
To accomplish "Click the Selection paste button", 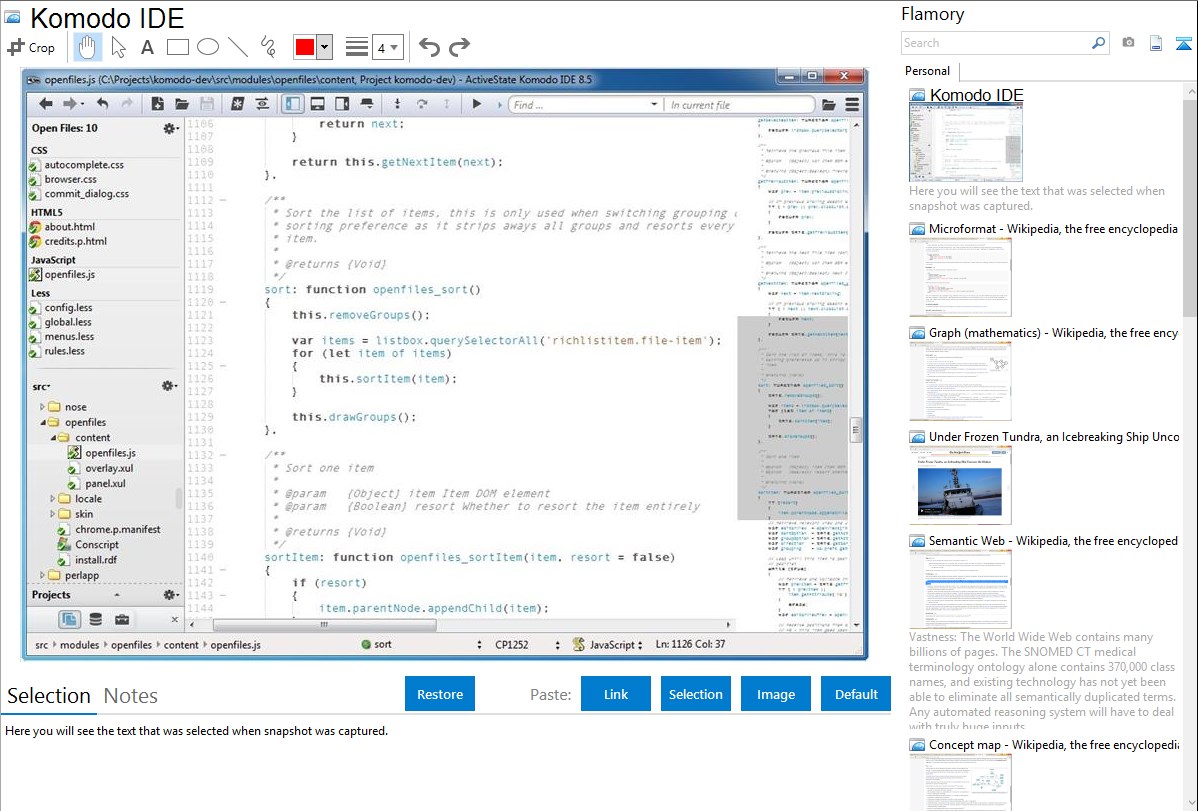I will click(x=696, y=694).
